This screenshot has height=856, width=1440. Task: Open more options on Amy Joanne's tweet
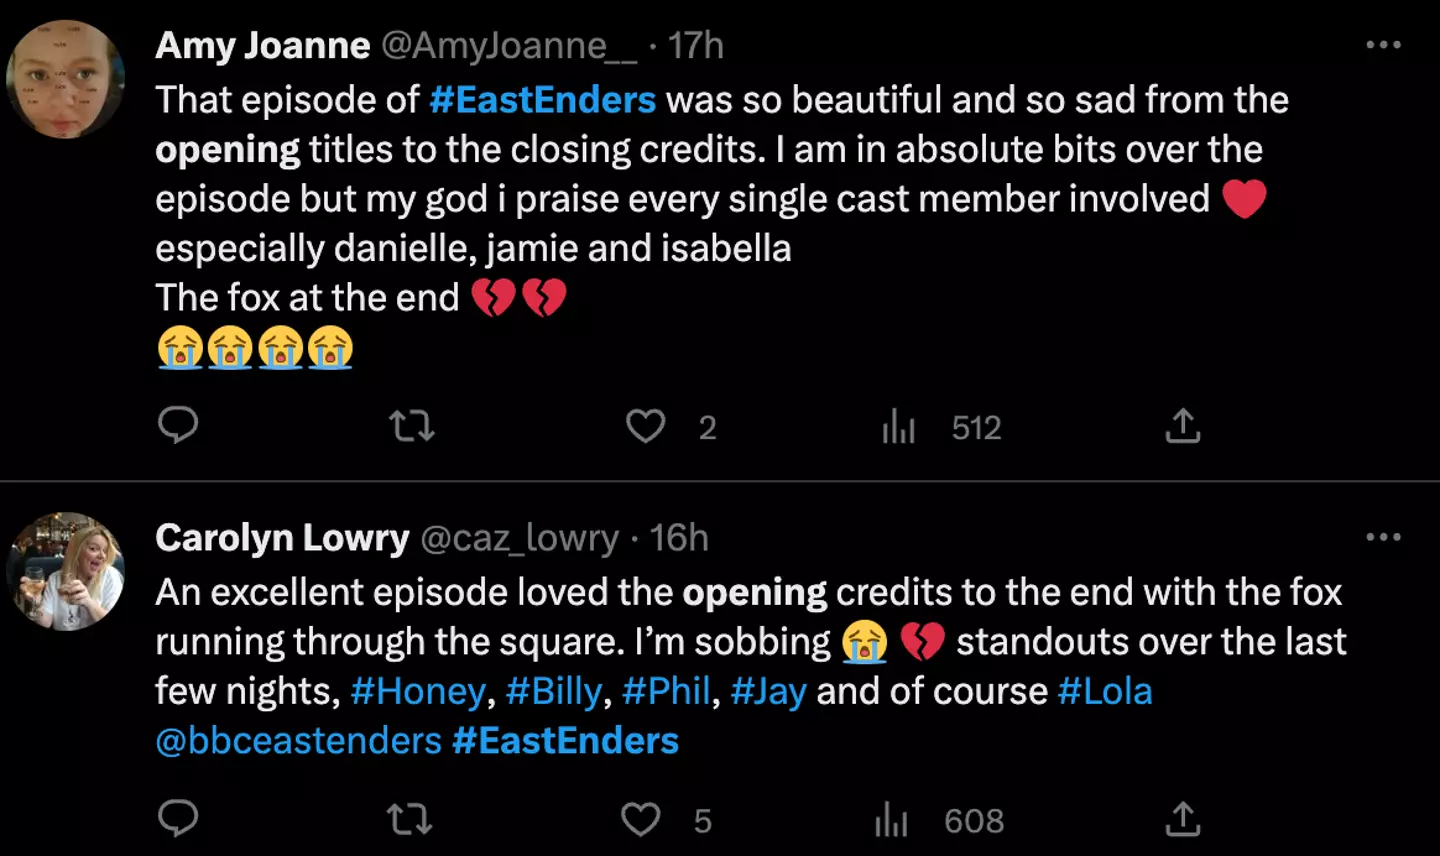[x=1383, y=45]
